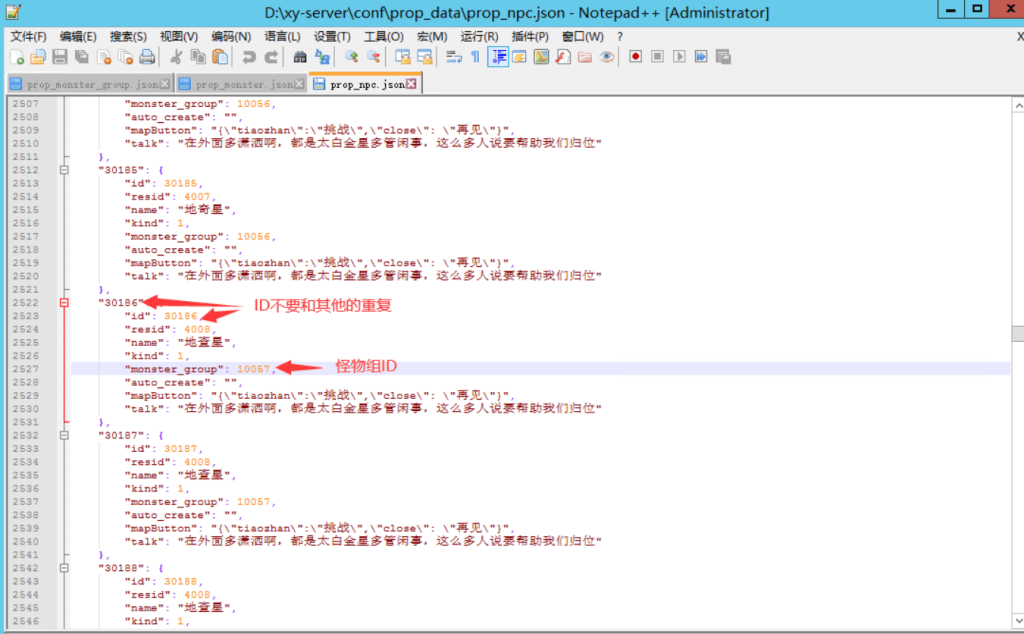Close the prop_monster_group.json tab
This screenshot has height=634, width=1024.
(x=165, y=85)
